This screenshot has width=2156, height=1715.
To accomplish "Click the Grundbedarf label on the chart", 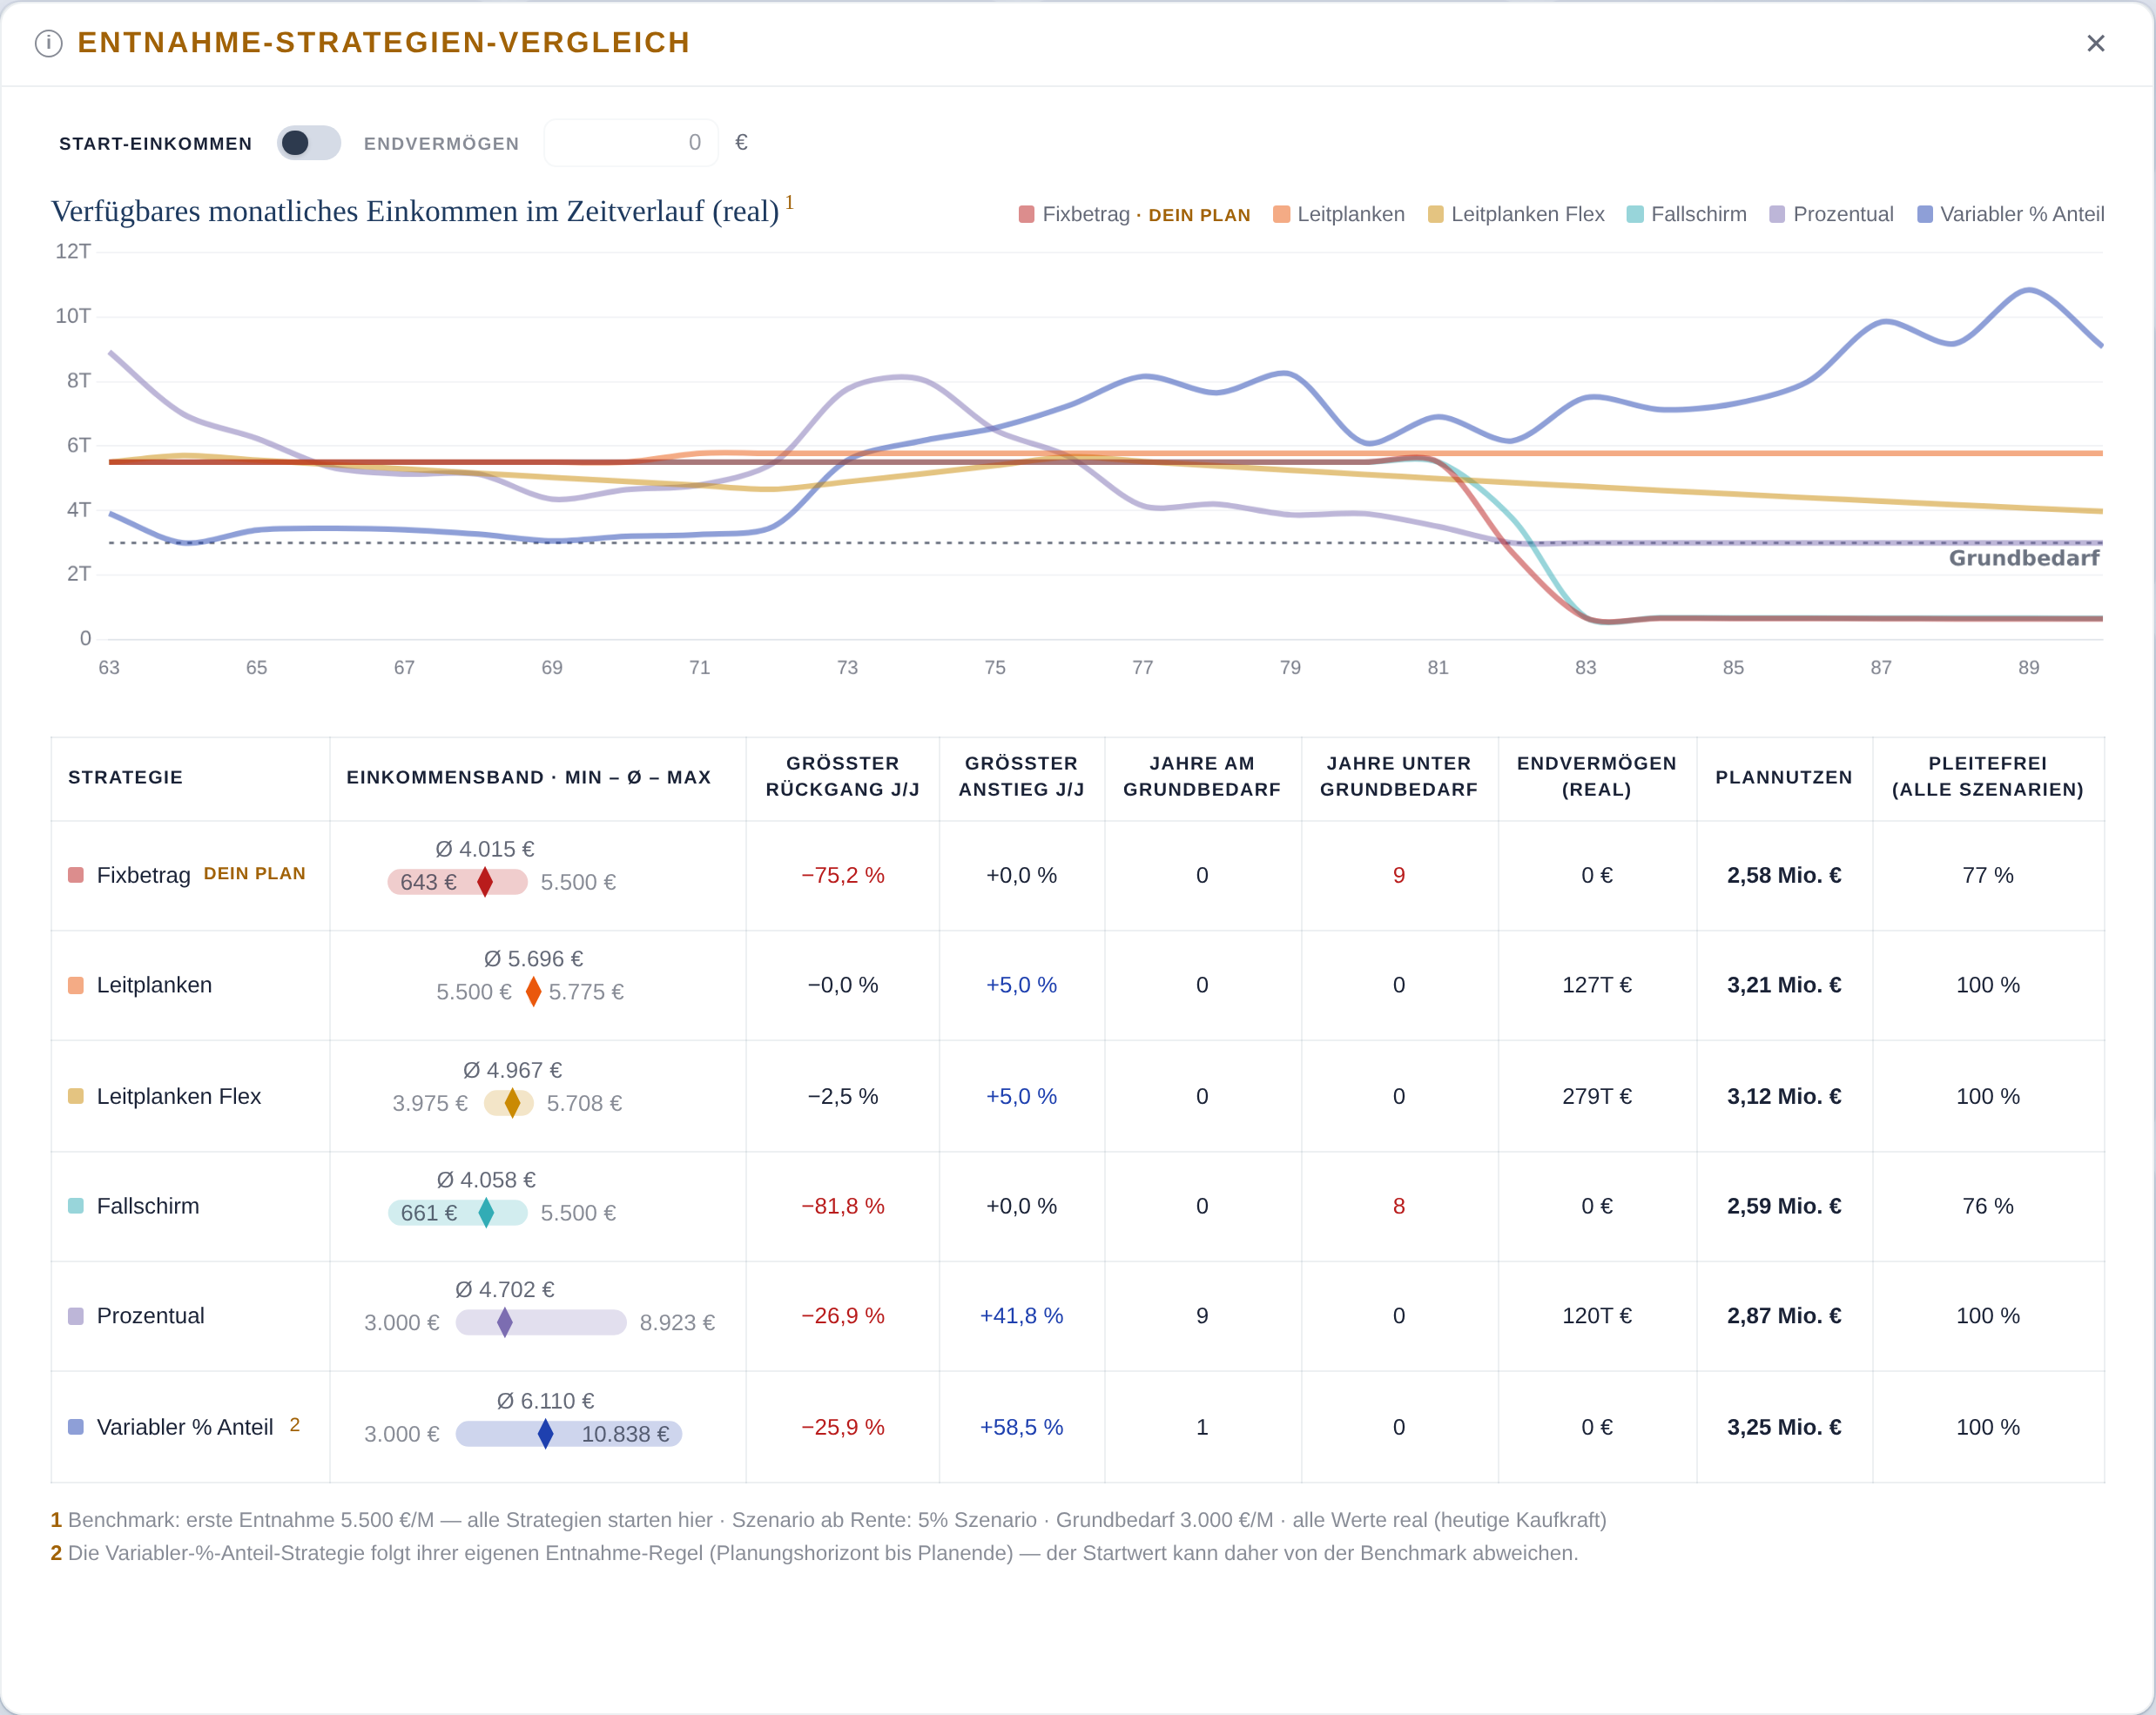I will tap(2024, 558).
